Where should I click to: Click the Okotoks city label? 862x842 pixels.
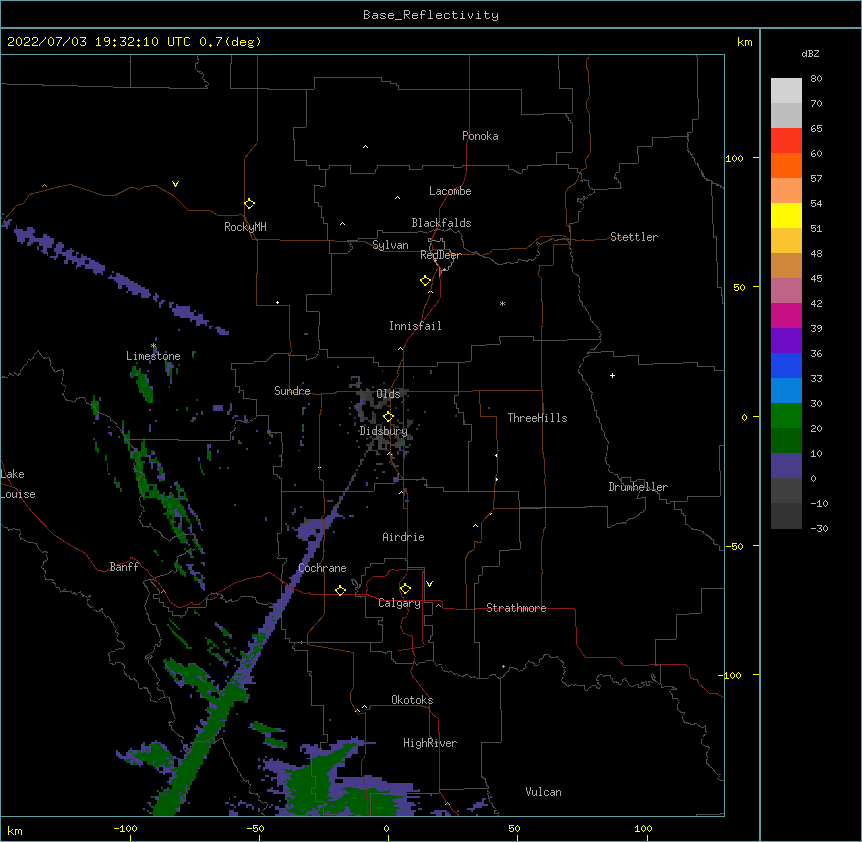pos(412,700)
